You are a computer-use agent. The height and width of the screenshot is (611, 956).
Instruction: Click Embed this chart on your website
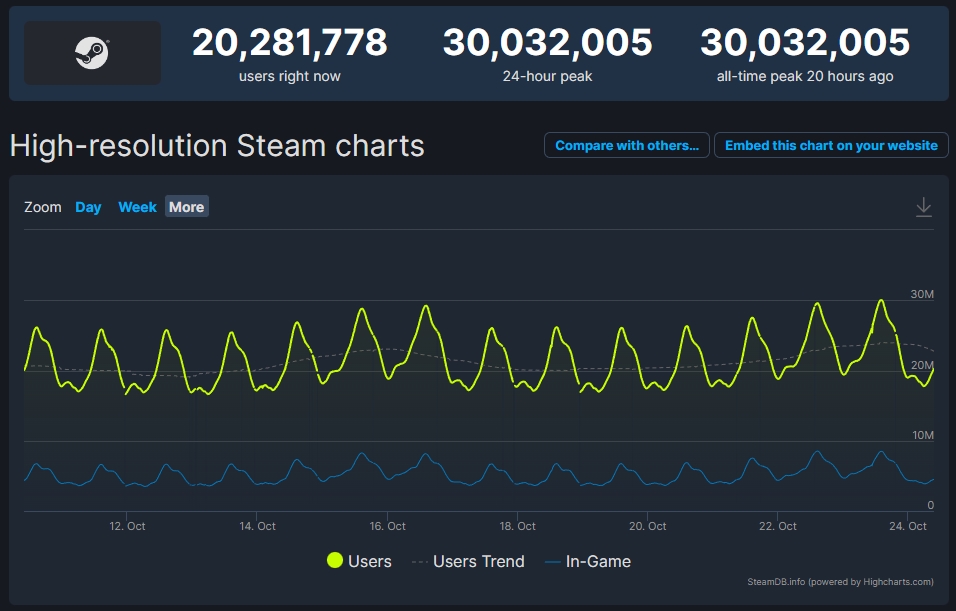831,145
